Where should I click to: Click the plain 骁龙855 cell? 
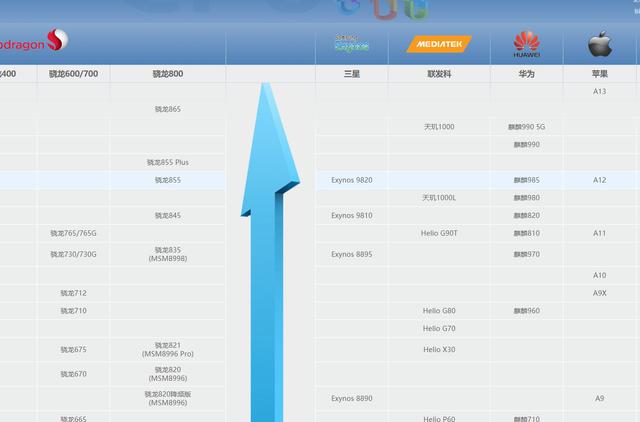click(x=168, y=180)
